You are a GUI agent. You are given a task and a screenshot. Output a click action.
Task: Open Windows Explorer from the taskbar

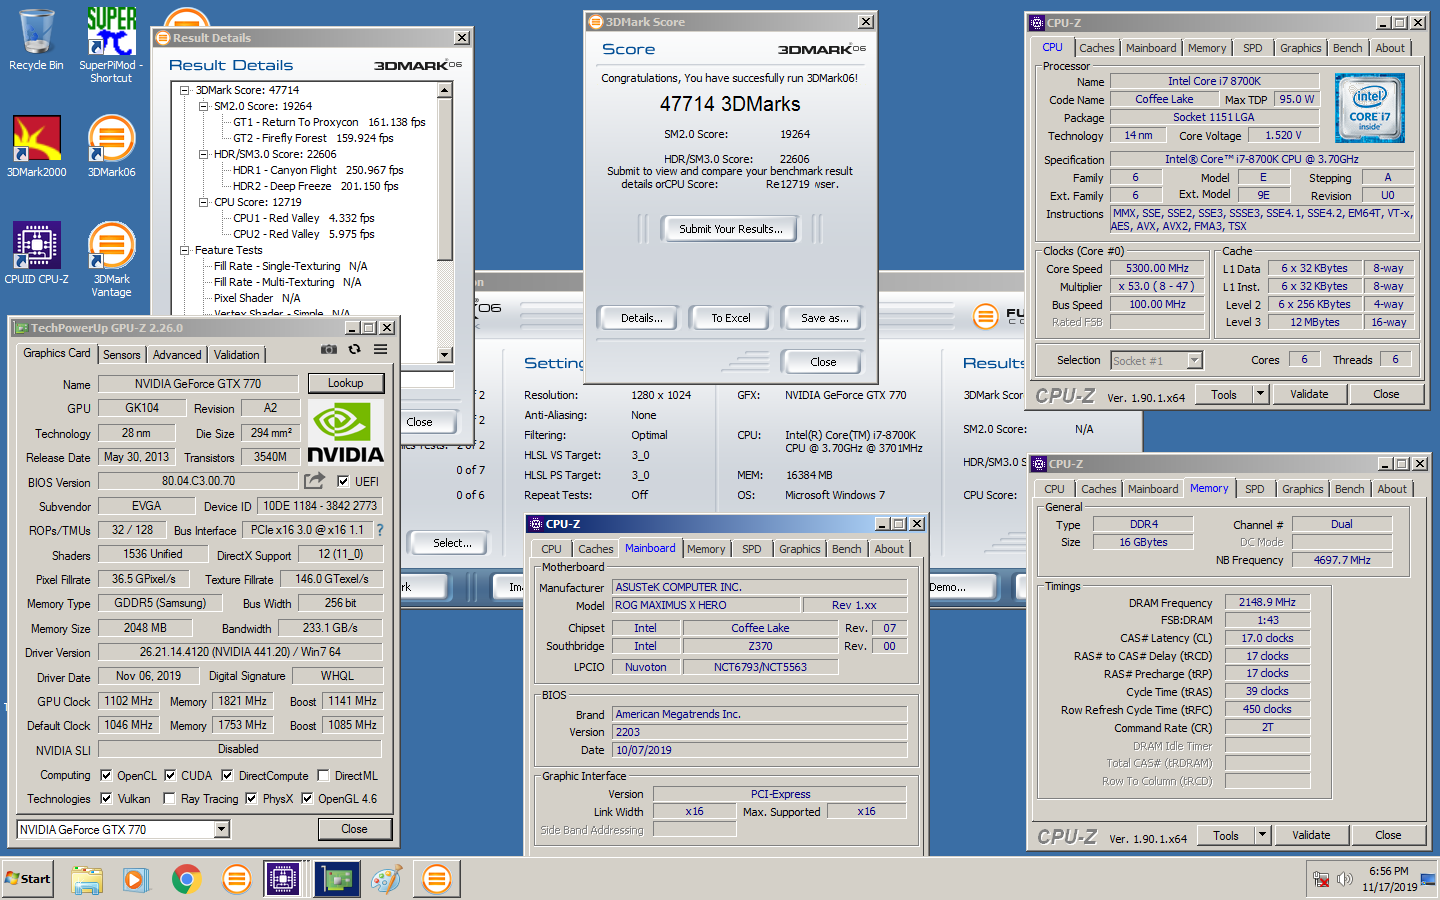pyautogui.click(x=87, y=879)
